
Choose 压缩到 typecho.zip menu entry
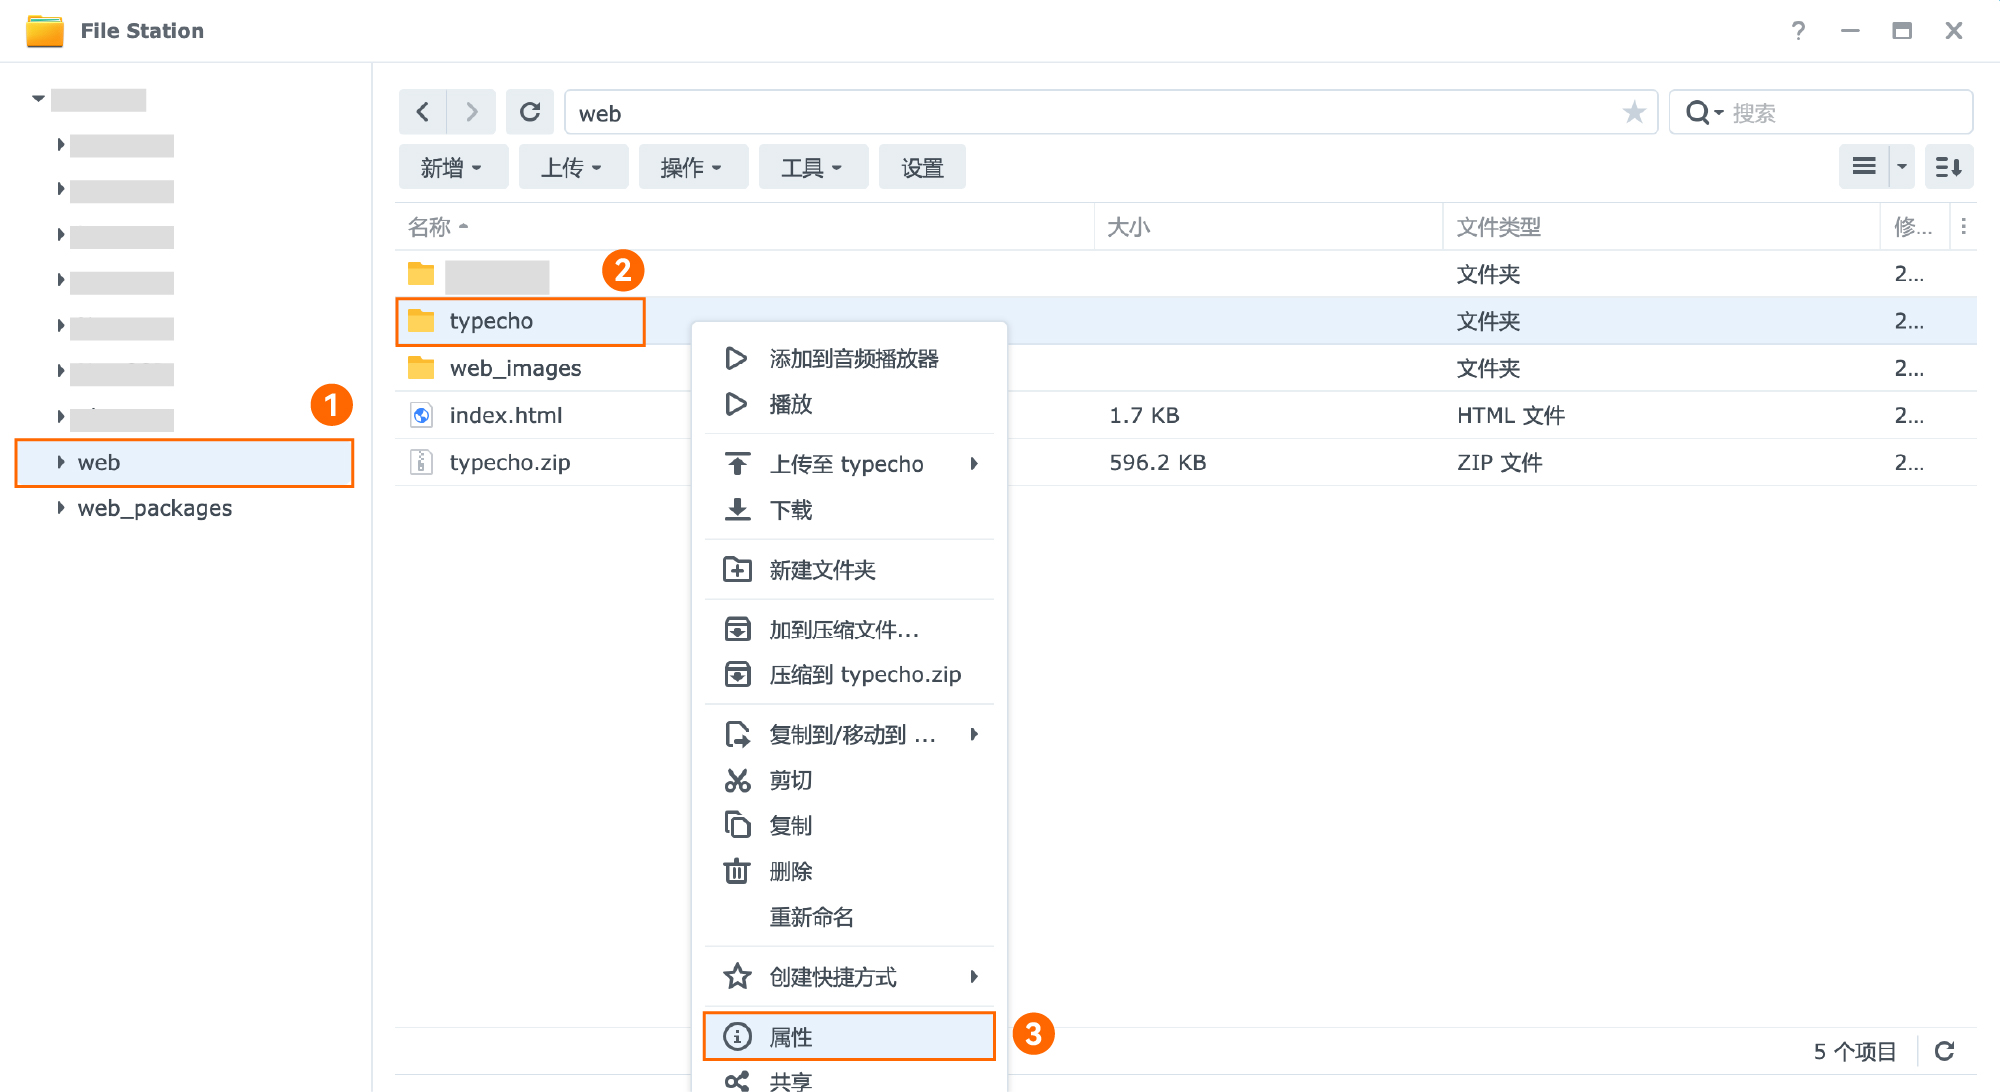864,675
